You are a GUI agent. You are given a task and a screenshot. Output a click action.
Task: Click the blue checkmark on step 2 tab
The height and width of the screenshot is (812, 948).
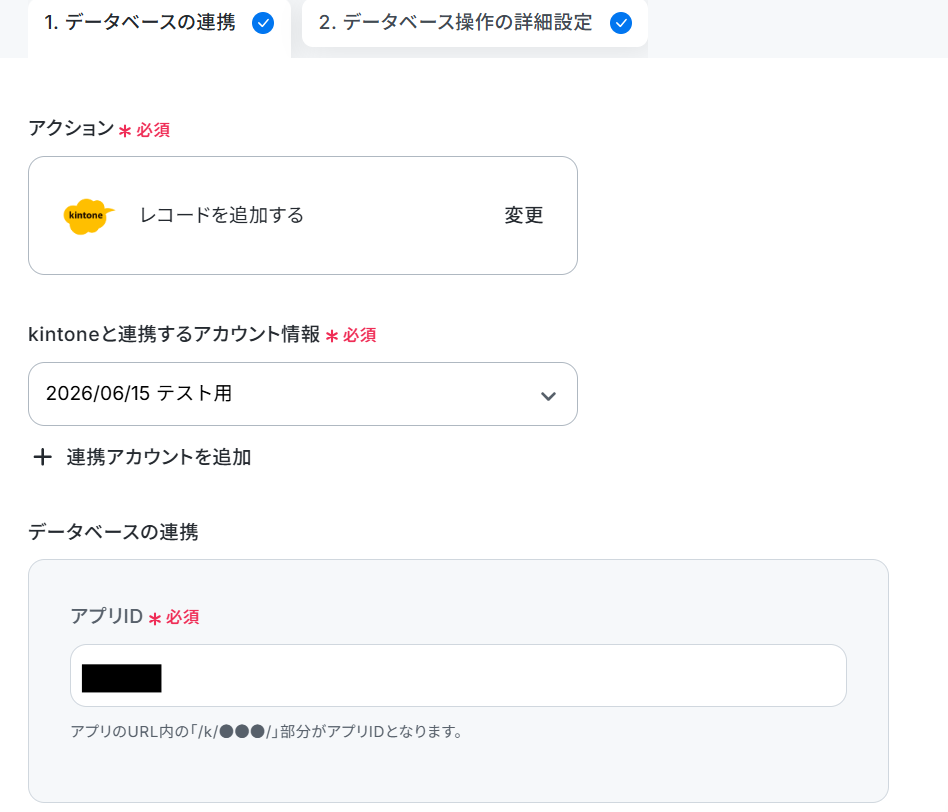pyautogui.click(x=621, y=23)
